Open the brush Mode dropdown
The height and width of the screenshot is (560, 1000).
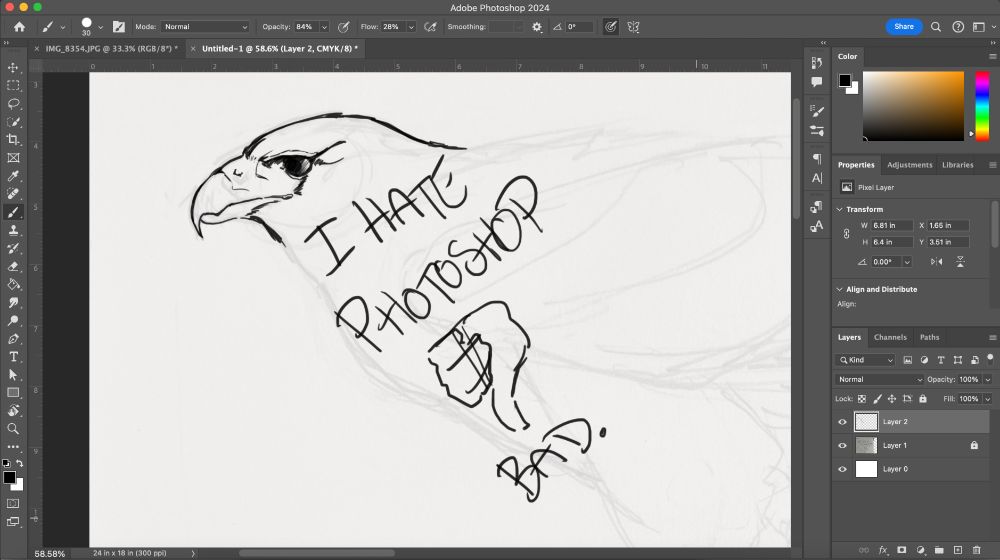(205, 27)
